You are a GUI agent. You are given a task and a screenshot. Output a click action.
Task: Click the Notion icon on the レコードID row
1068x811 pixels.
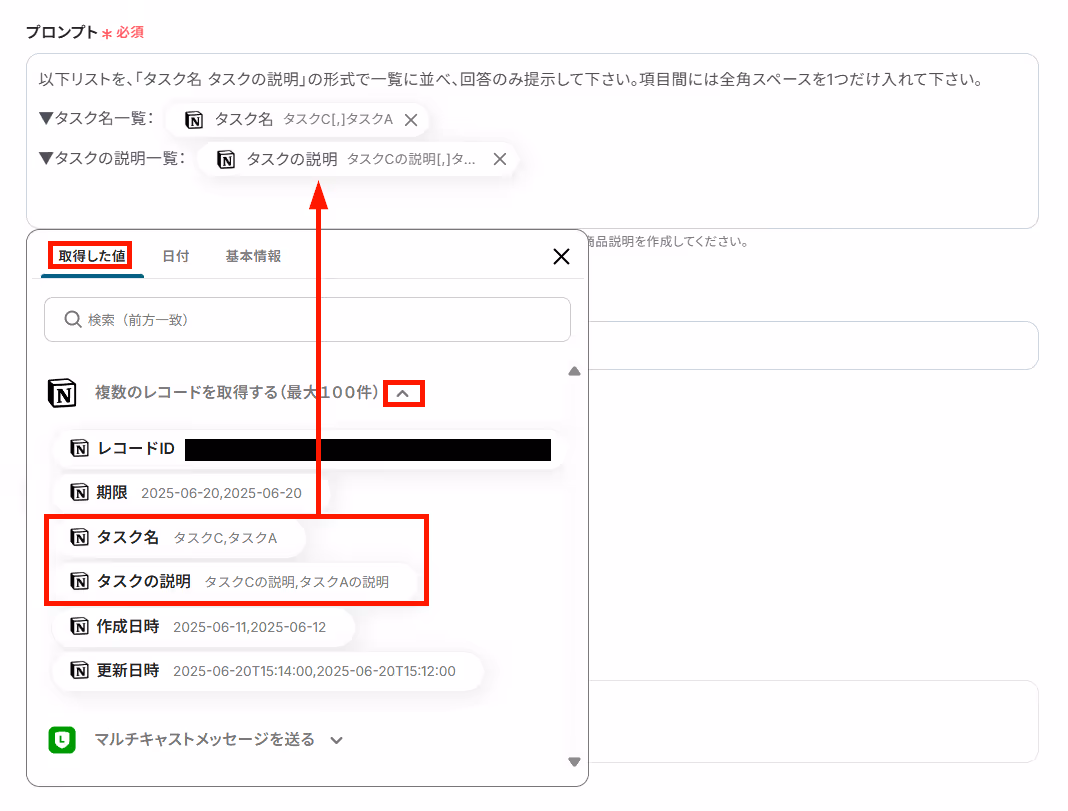tap(80, 449)
